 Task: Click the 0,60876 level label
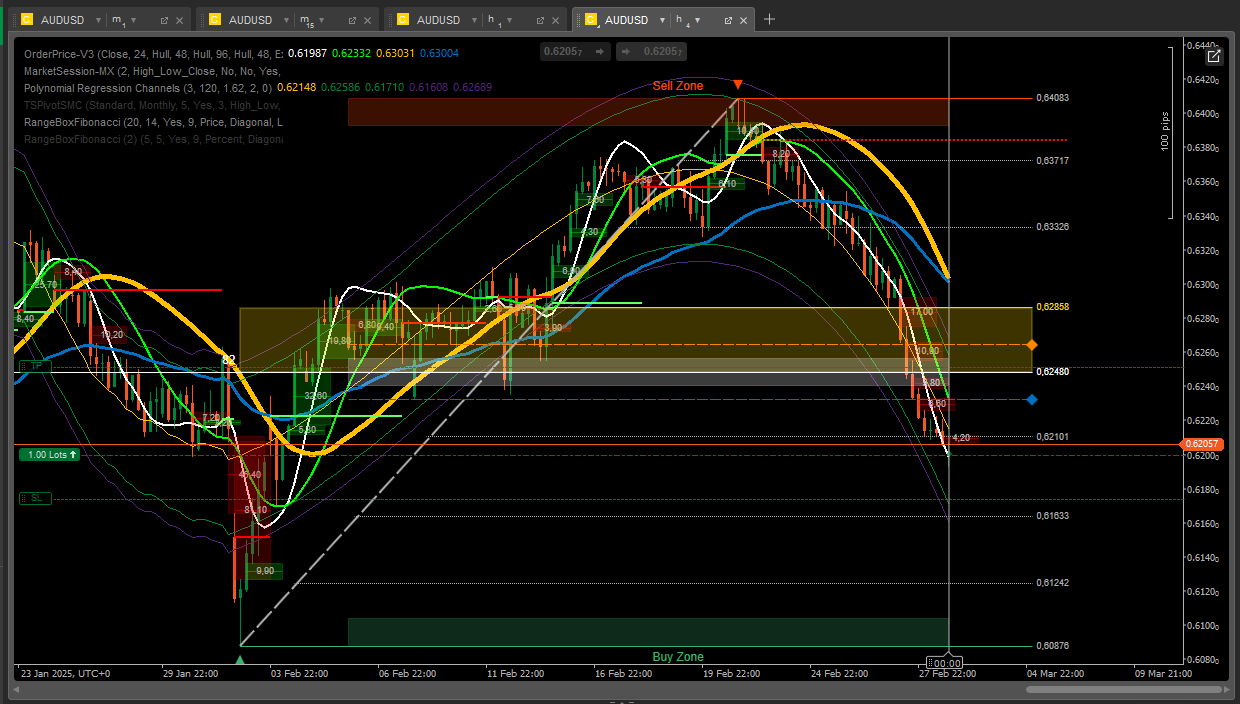coord(1053,646)
